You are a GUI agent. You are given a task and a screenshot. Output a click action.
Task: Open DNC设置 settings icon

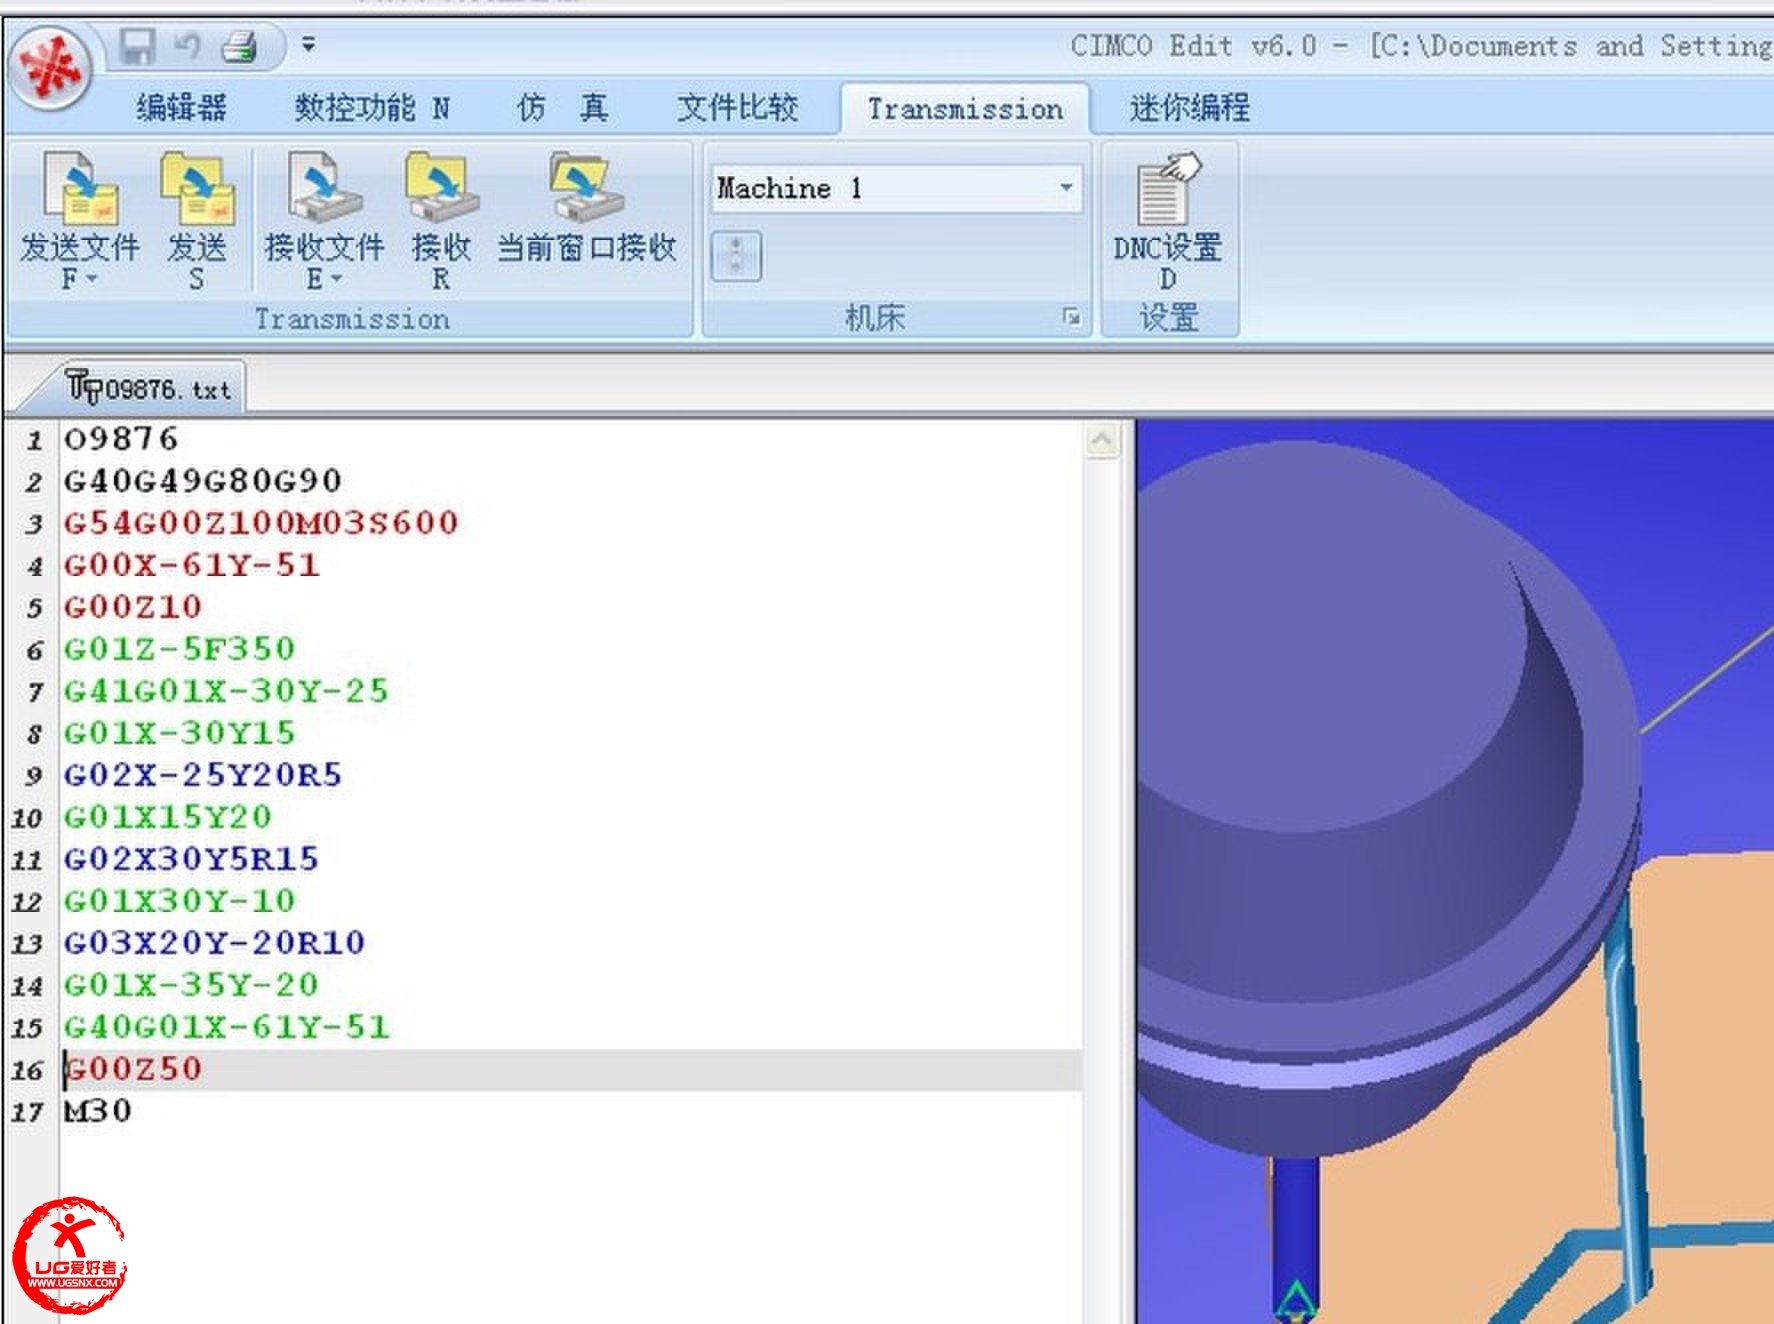click(1167, 188)
